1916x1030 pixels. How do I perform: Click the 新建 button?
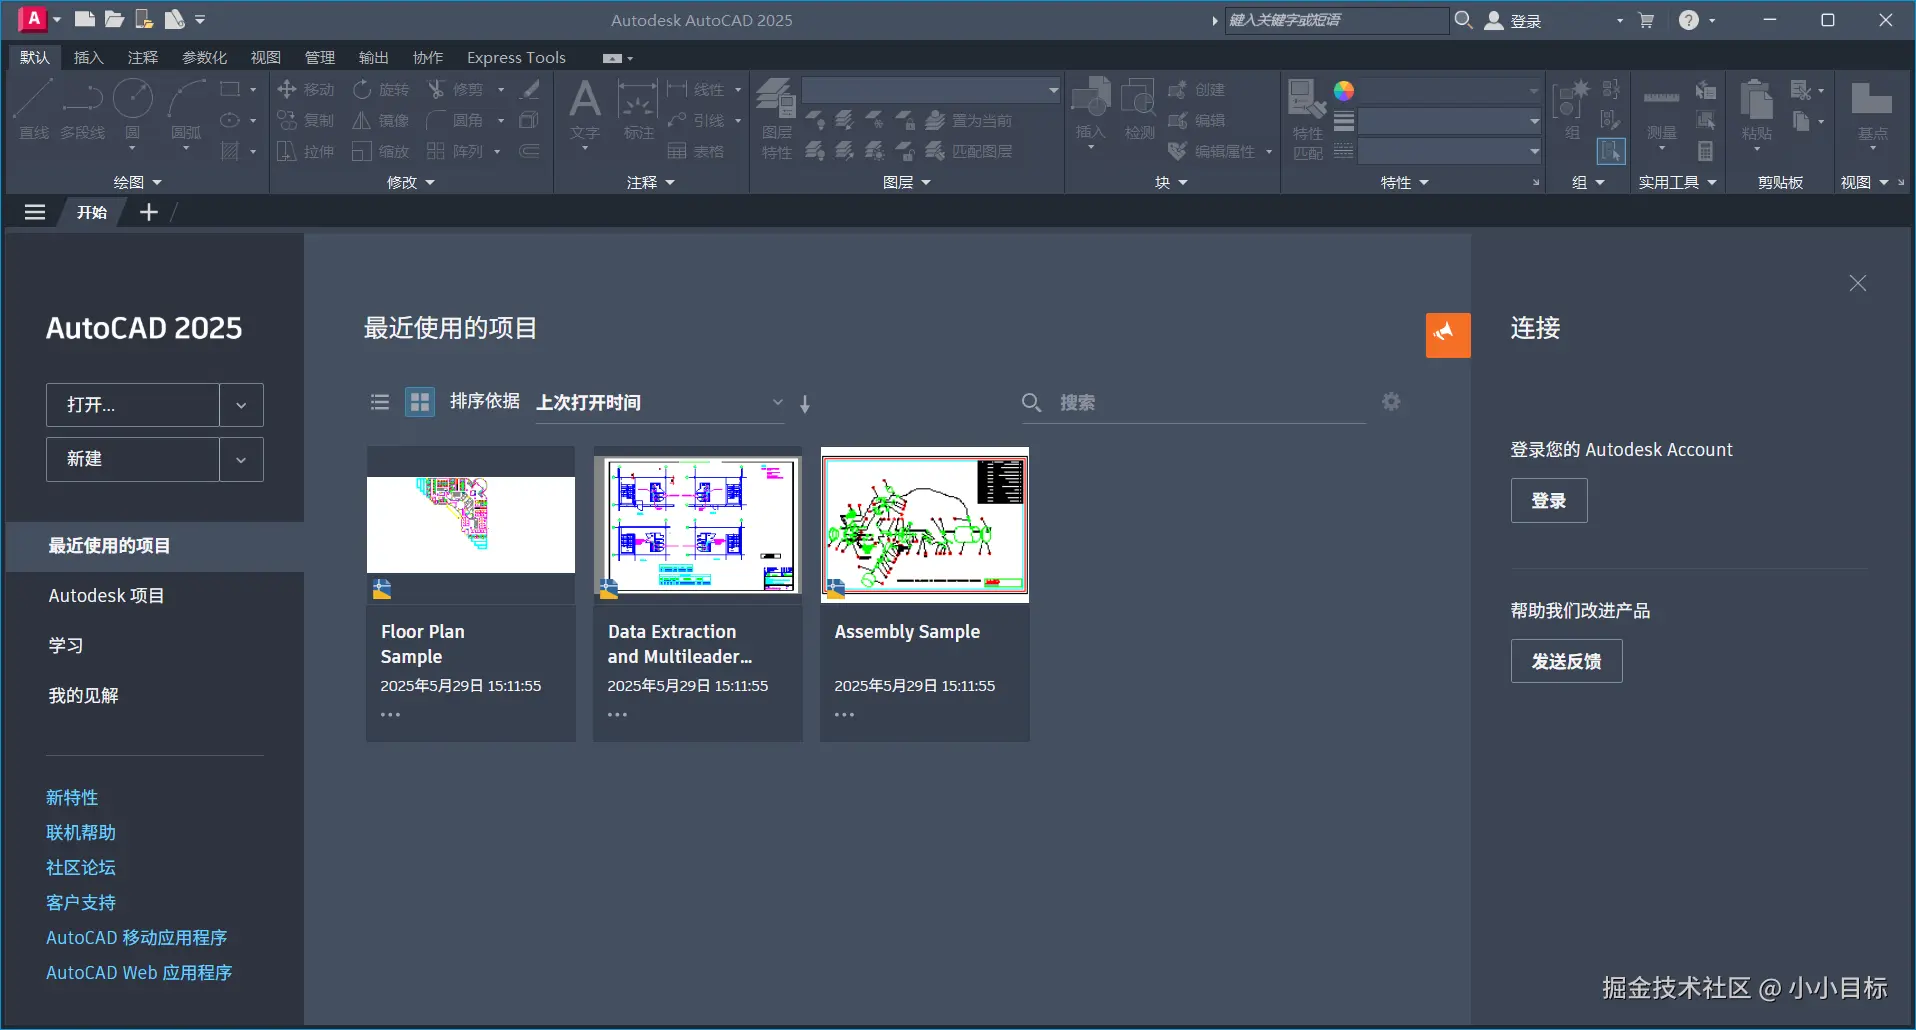(x=133, y=459)
